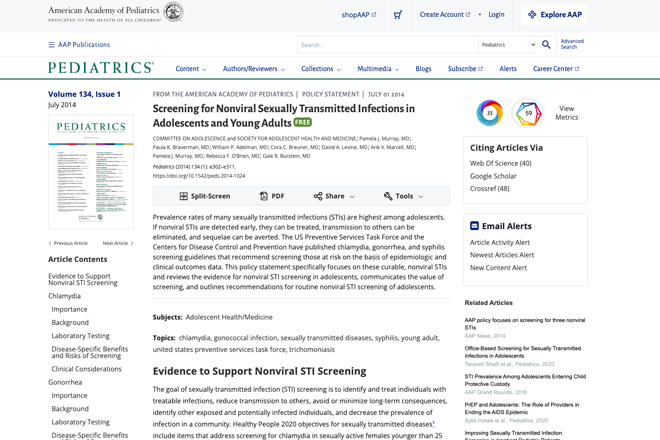Click the Login link
Screen dimensions: 660x440
pos(496,15)
